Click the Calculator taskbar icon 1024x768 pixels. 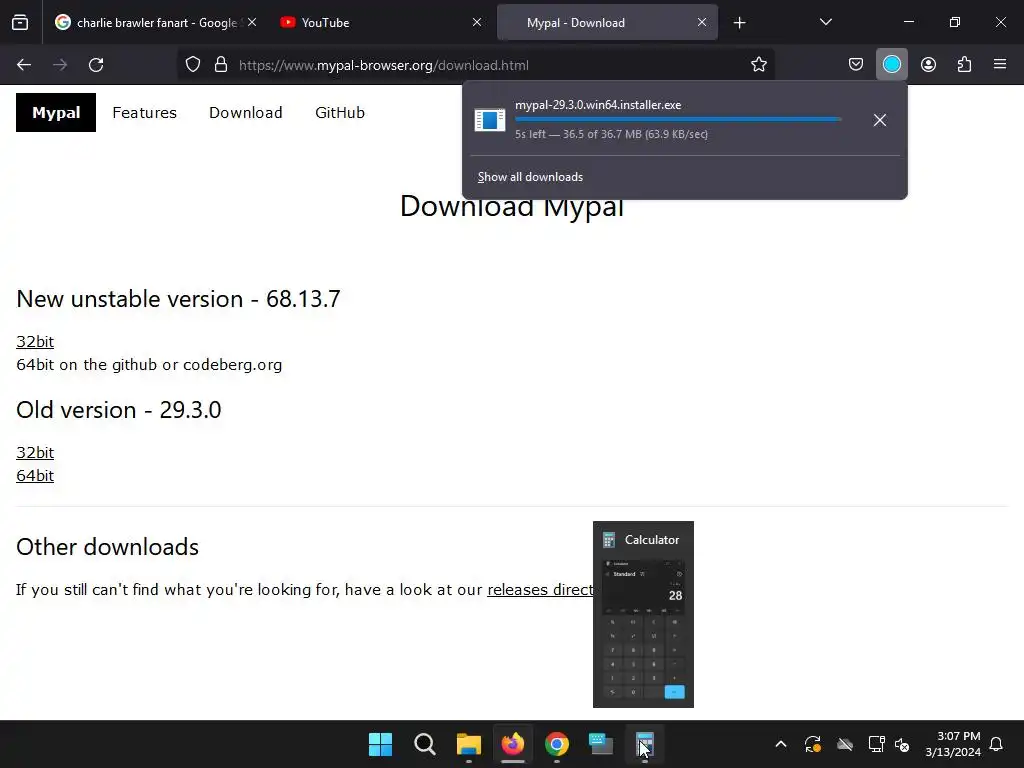click(x=645, y=744)
